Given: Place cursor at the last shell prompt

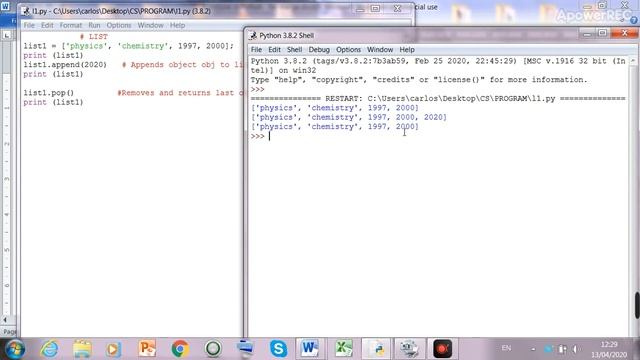Looking at the screenshot, I should tap(269, 136).
